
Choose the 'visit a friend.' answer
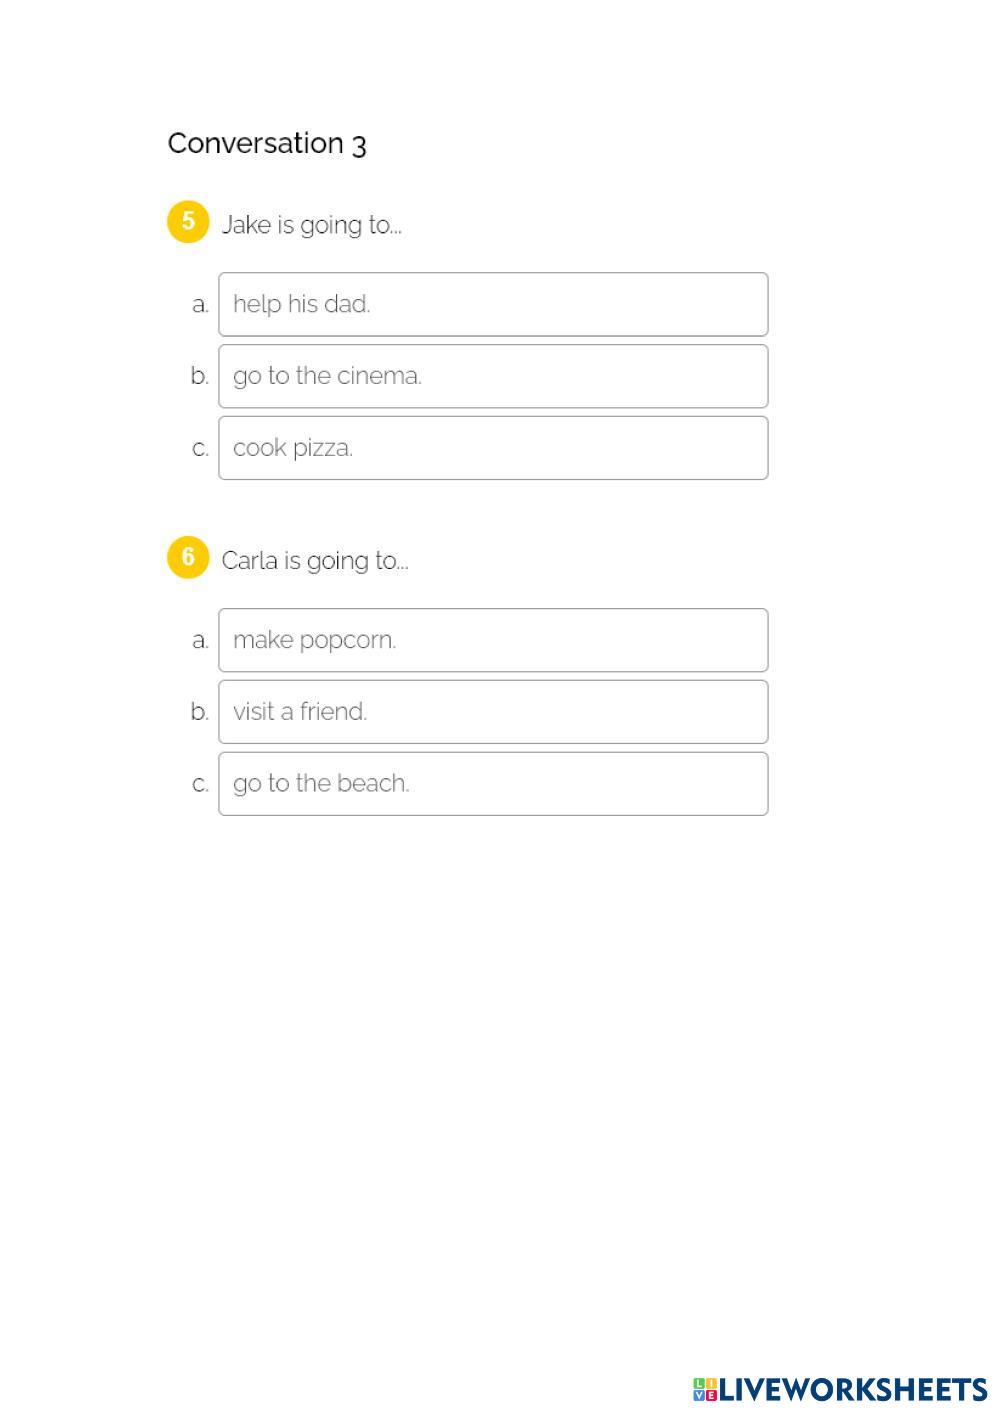(493, 712)
